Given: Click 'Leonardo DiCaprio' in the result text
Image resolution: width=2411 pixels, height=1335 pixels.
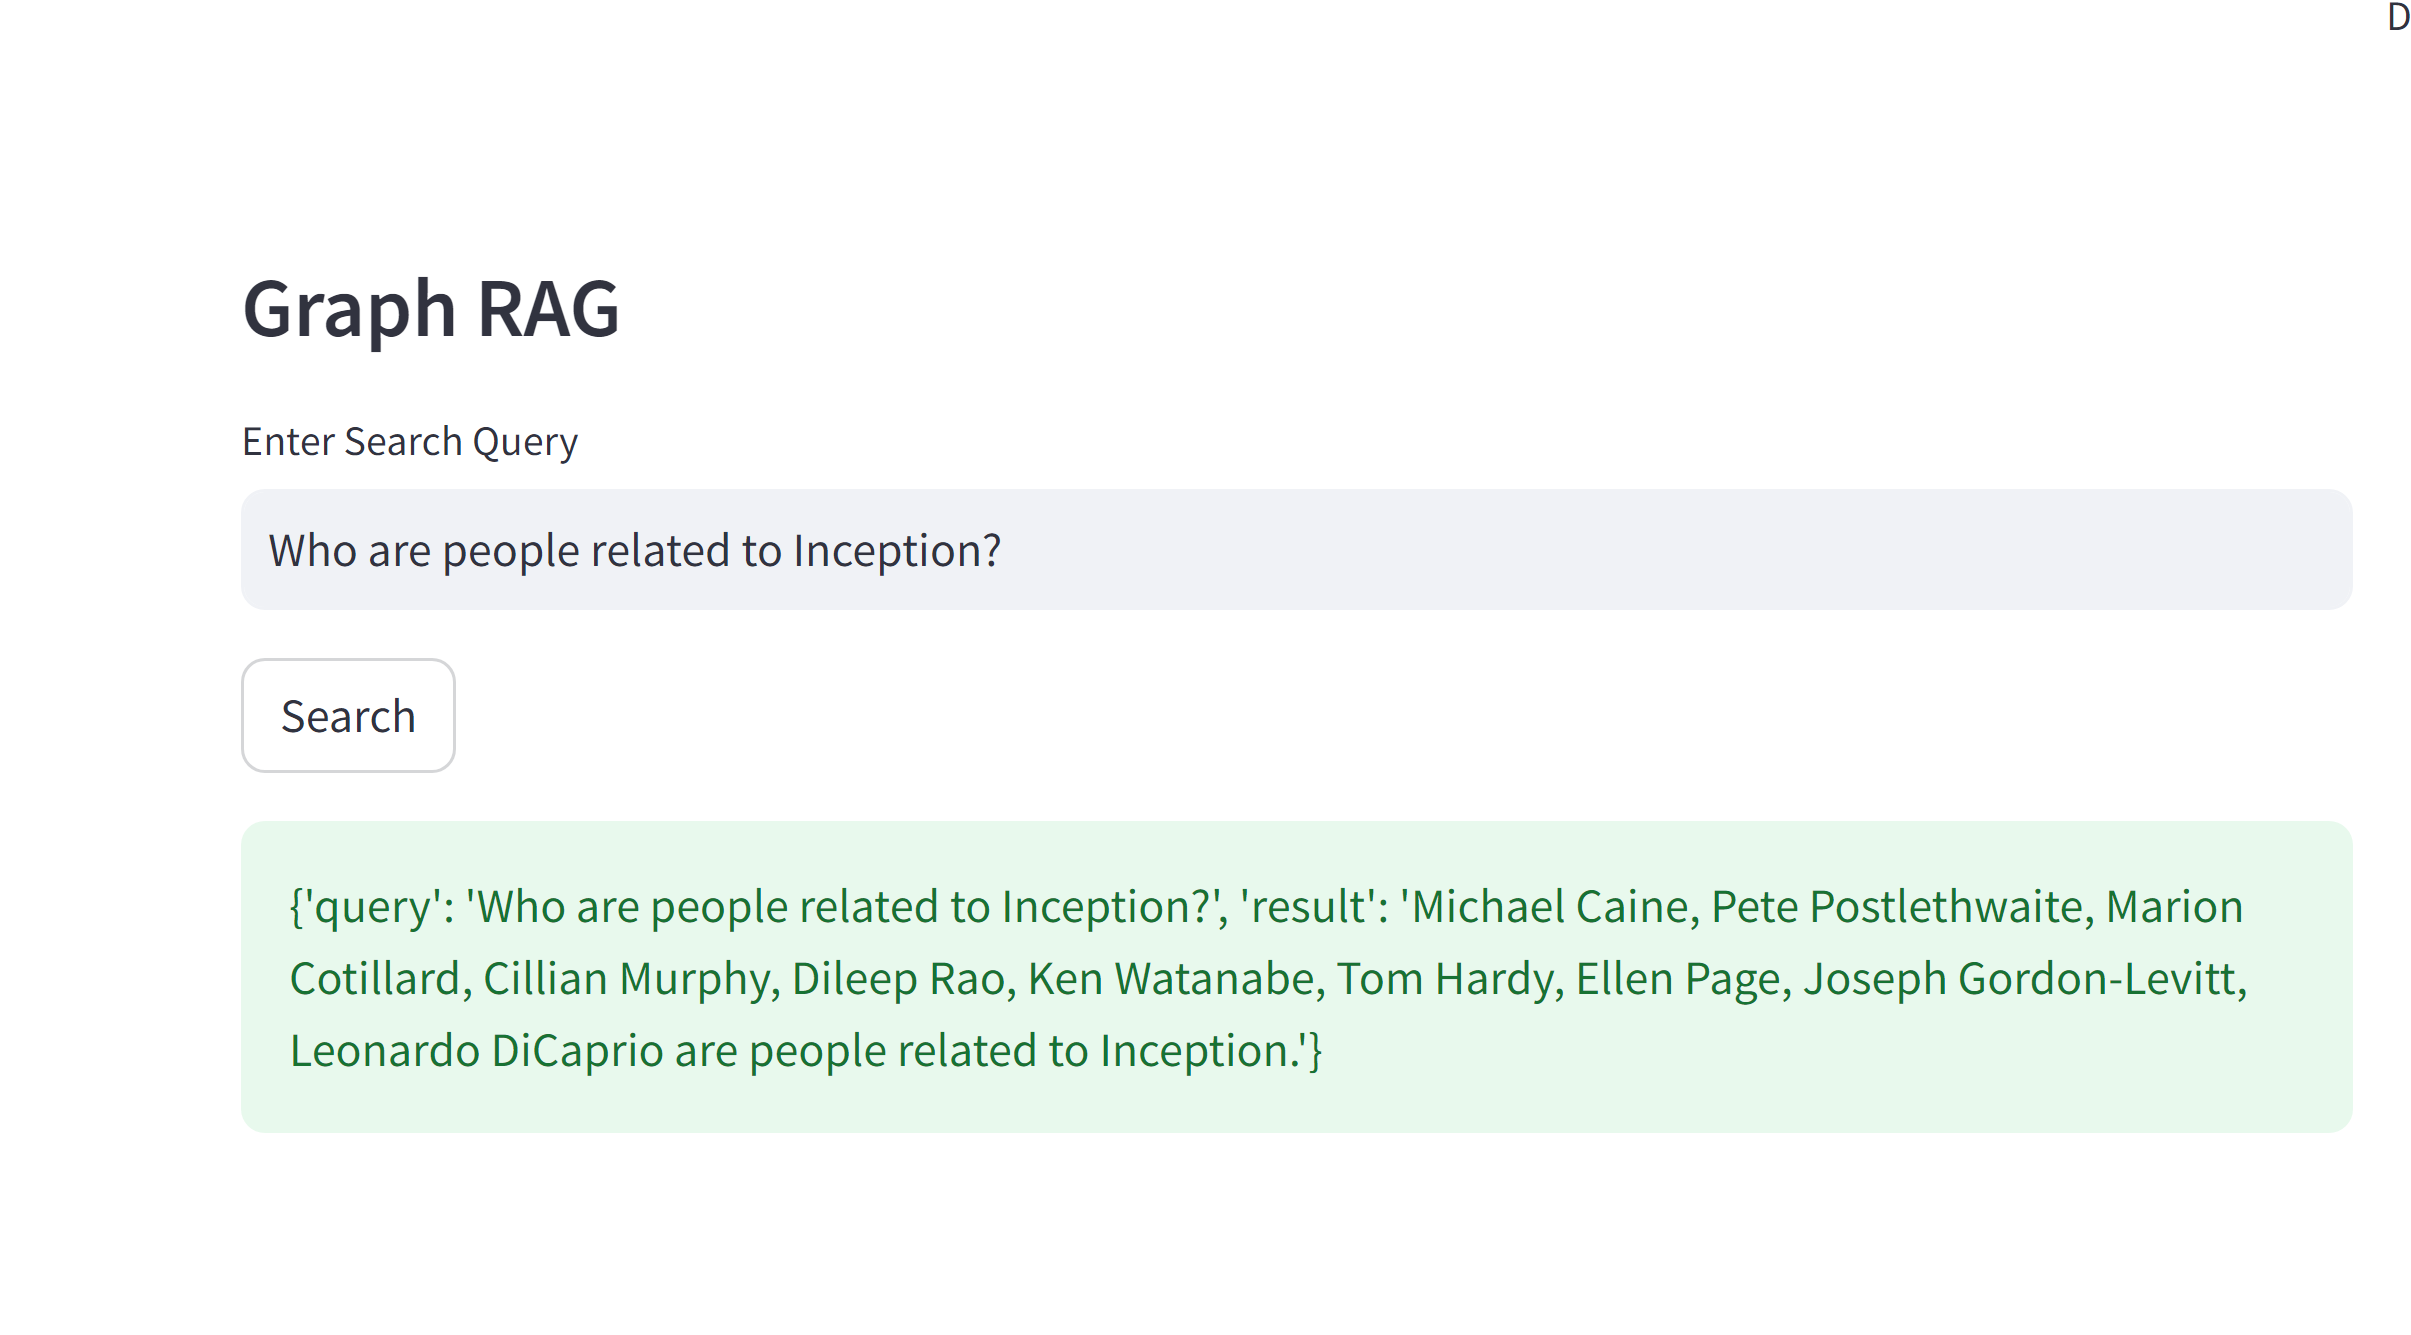Looking at the screenshot, I should click(x=477, y=1051).
